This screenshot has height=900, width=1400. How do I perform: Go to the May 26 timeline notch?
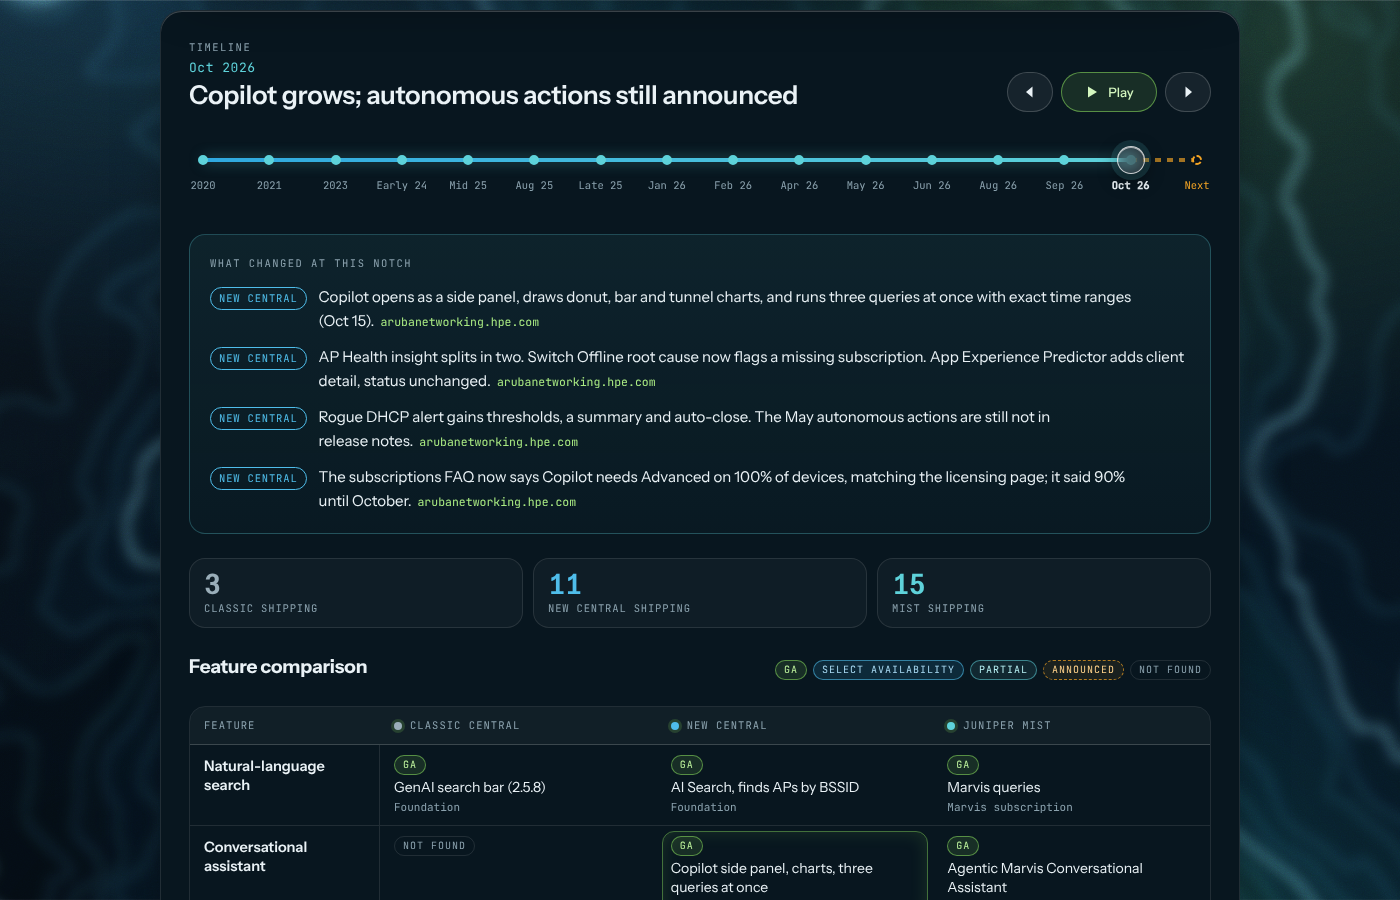[x=865, y=160]
